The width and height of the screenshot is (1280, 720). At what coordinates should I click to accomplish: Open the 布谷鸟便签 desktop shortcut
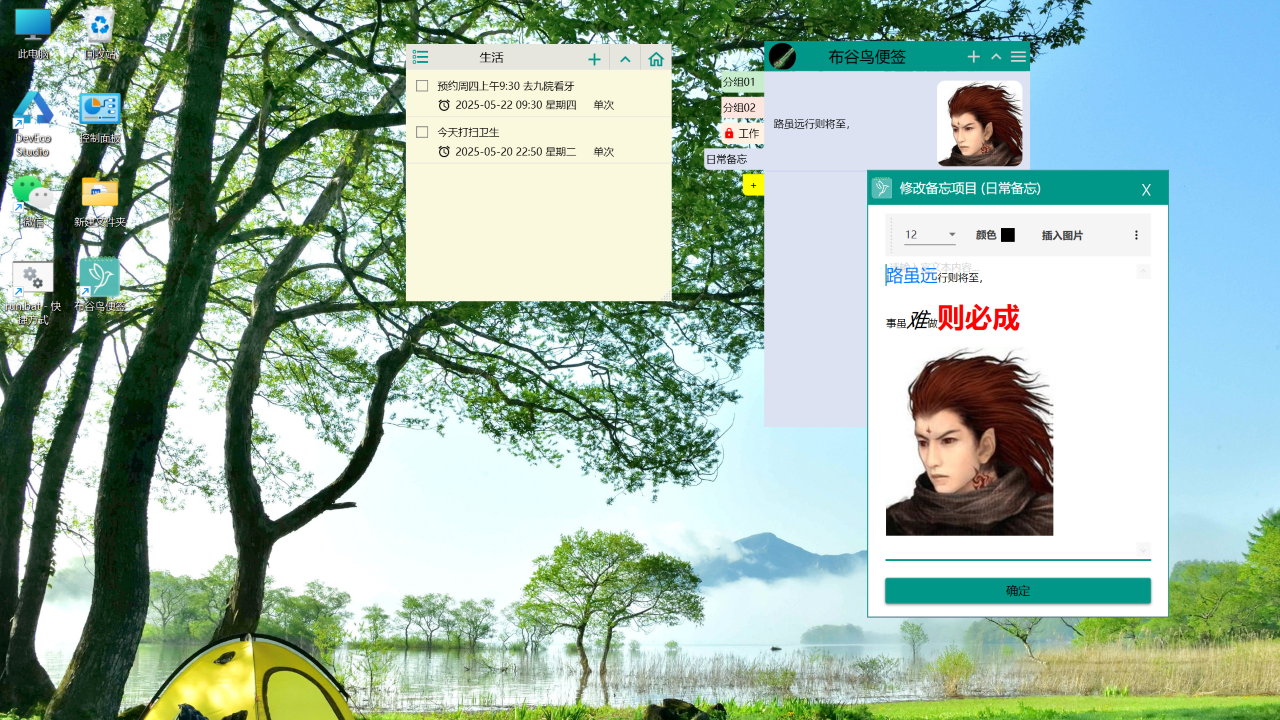click(x=99, y=279)
